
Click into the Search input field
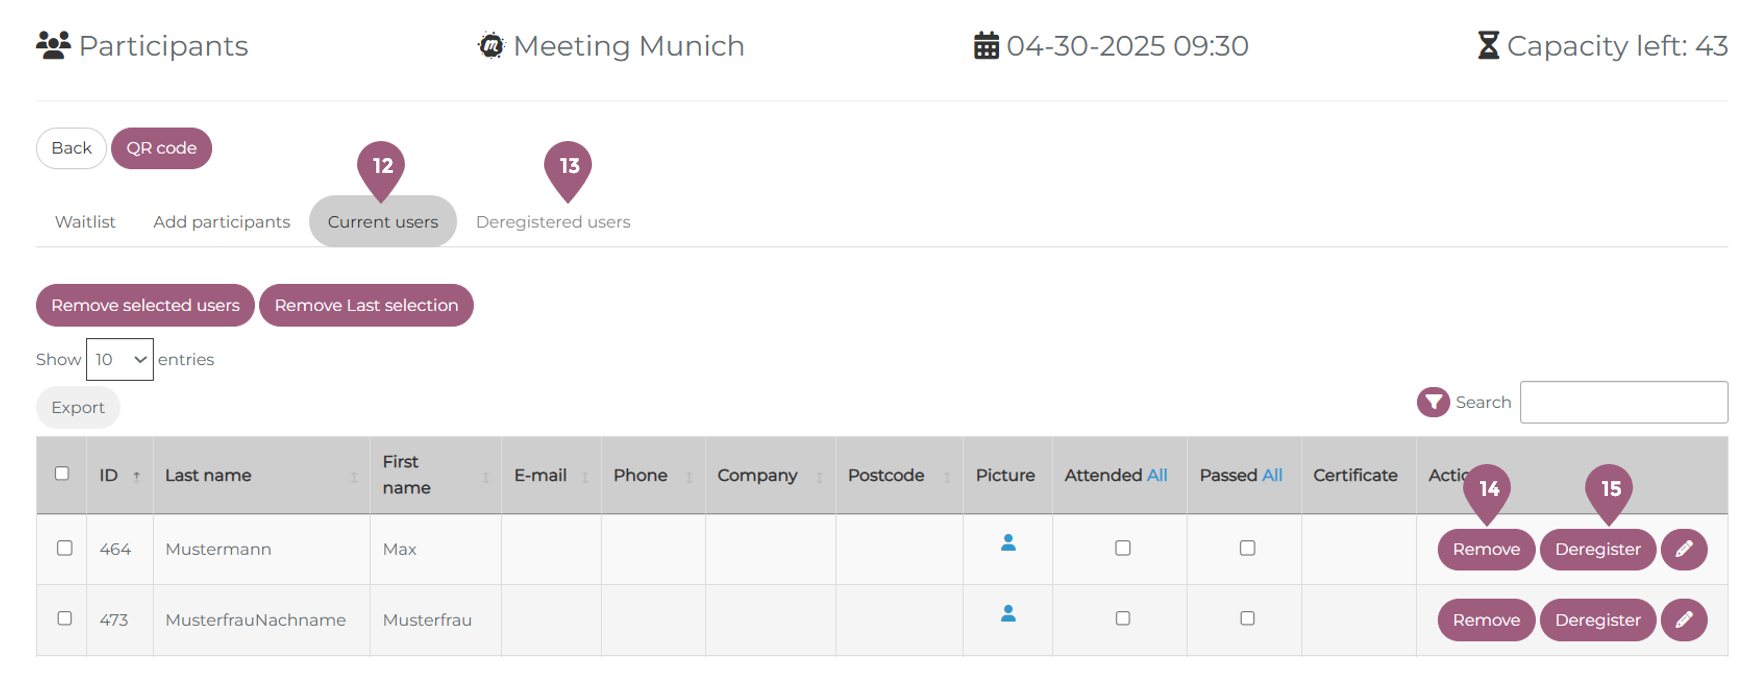[1623, 402]
